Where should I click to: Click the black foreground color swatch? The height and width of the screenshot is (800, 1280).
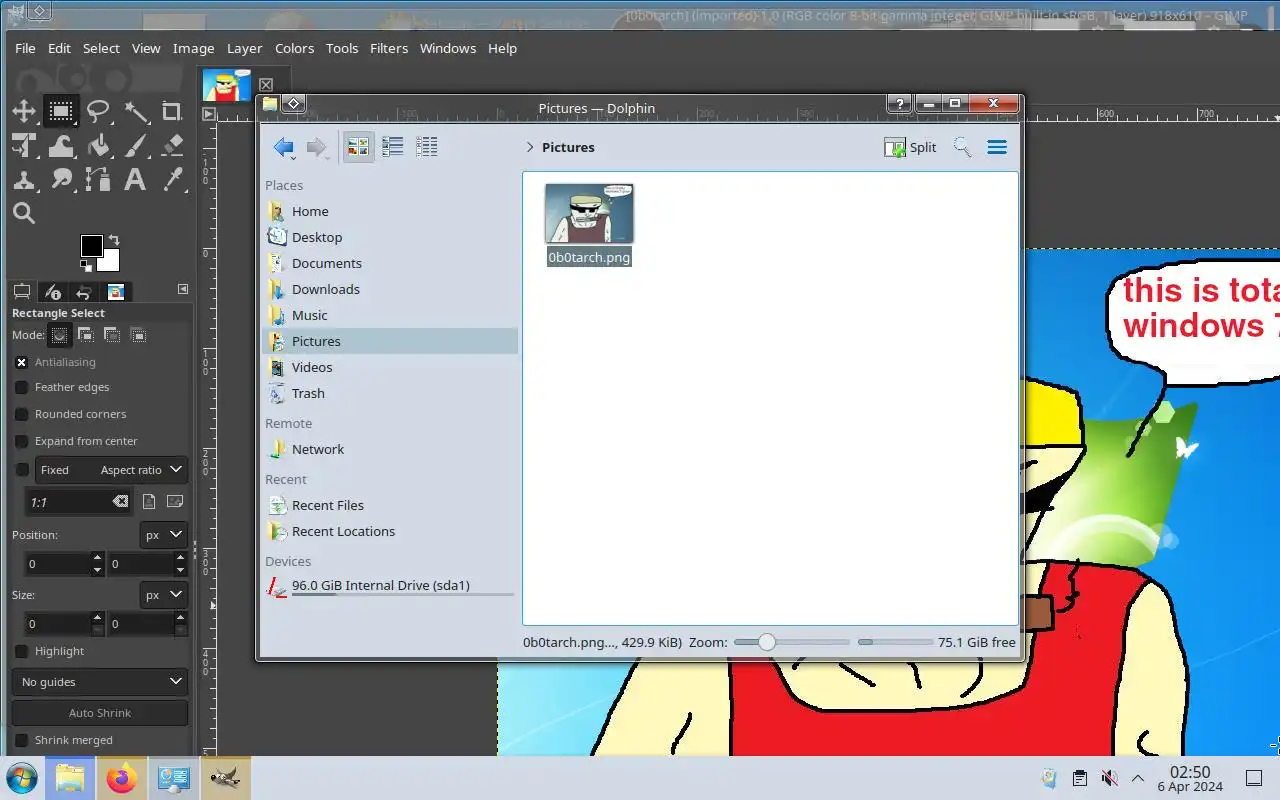coord(91,246)
